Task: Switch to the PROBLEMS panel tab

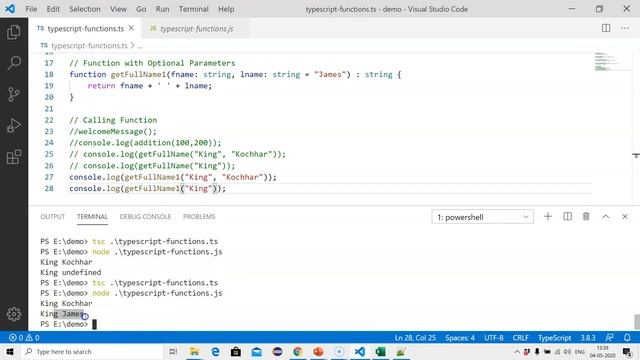Action: tap(199, 217)
